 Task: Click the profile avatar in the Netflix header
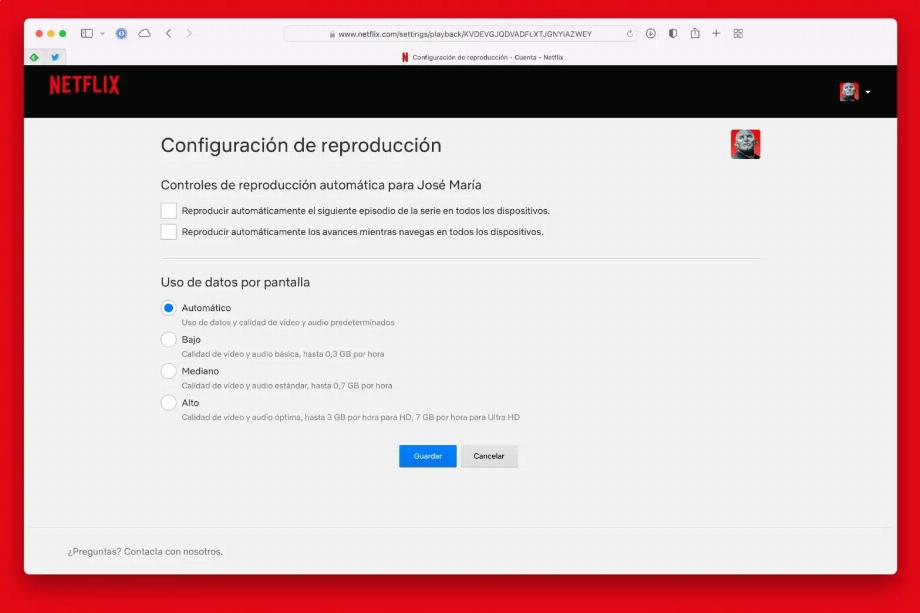point(849,92)
